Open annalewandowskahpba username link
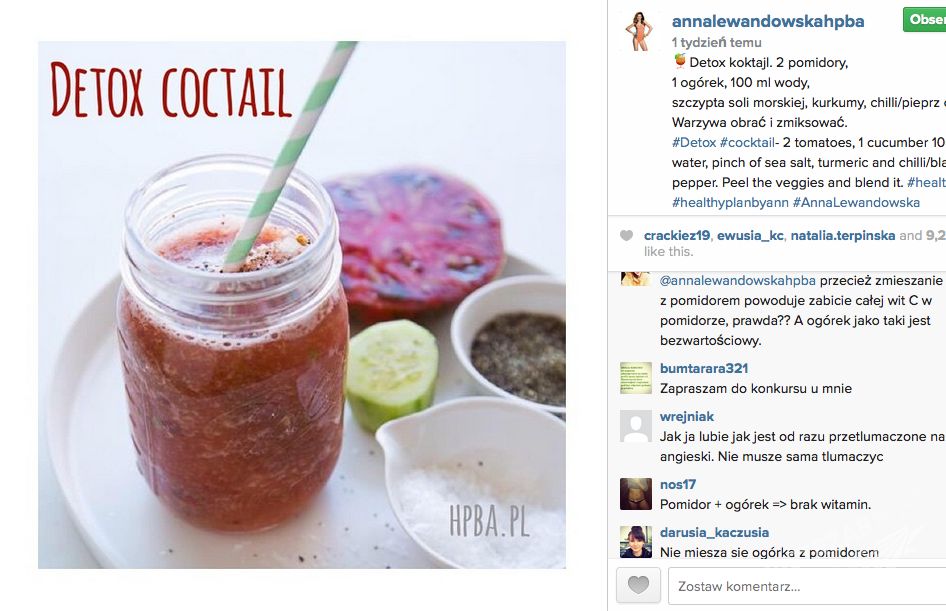Image resolution: width=946 pixels, height=611 pixels. click(767, 21)
